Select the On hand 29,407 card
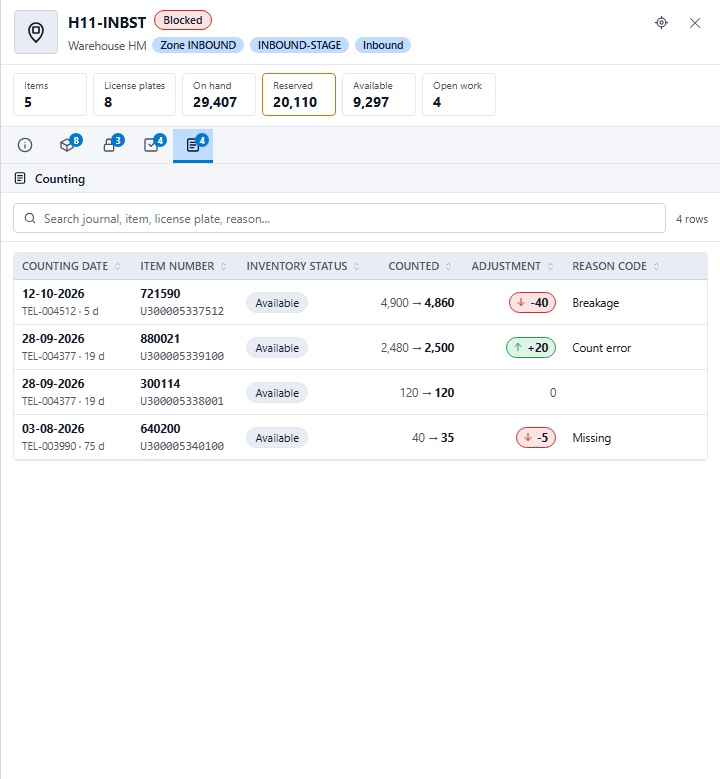 (219, 94)
